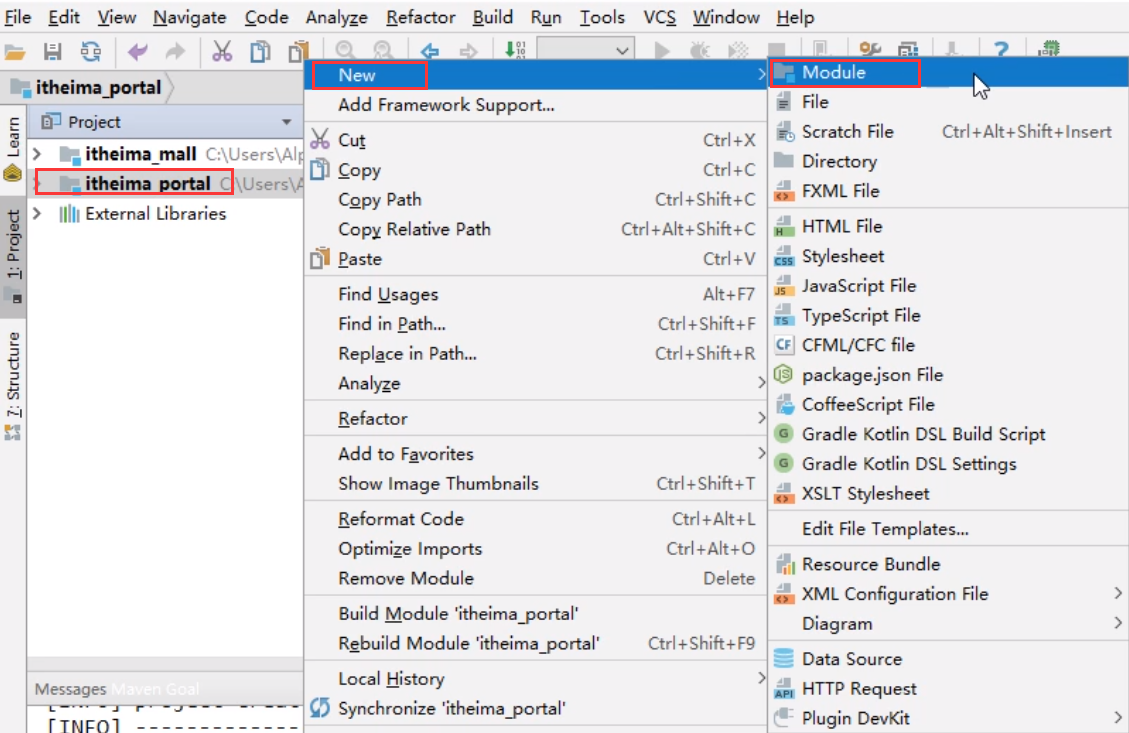Expand the Refactor context submenu
1129x733 pixels.
click(x=536, y=418)
